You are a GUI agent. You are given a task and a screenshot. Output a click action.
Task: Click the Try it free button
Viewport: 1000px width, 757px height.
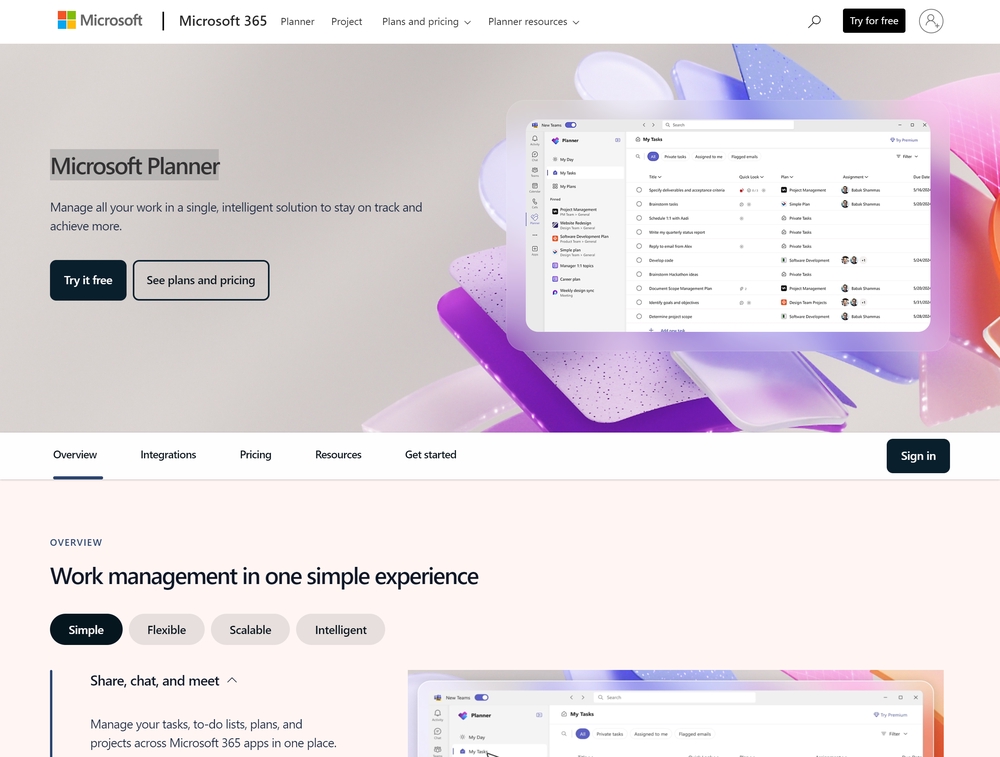(x=88, y=281)
